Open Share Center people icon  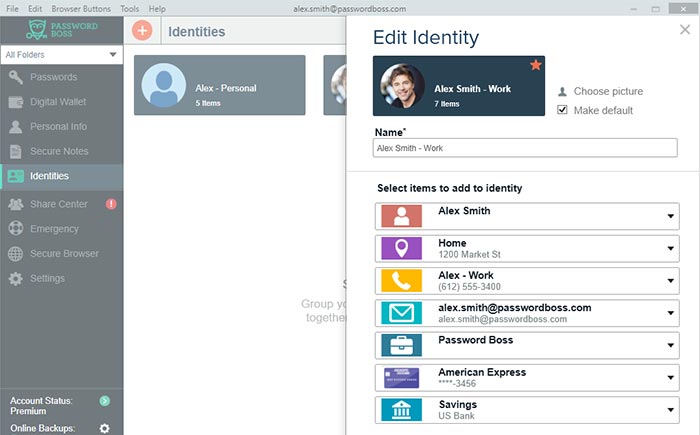(x=16, y=204)
